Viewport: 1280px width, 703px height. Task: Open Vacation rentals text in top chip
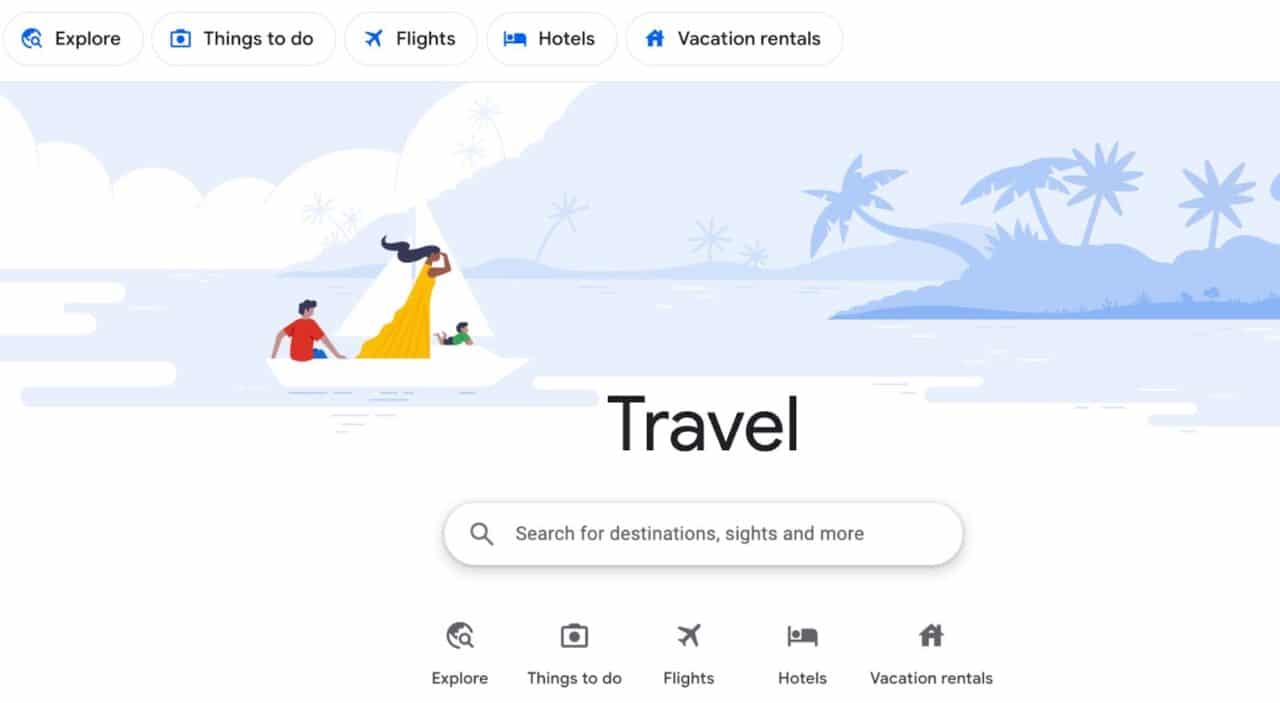click(x=749, y=39)
